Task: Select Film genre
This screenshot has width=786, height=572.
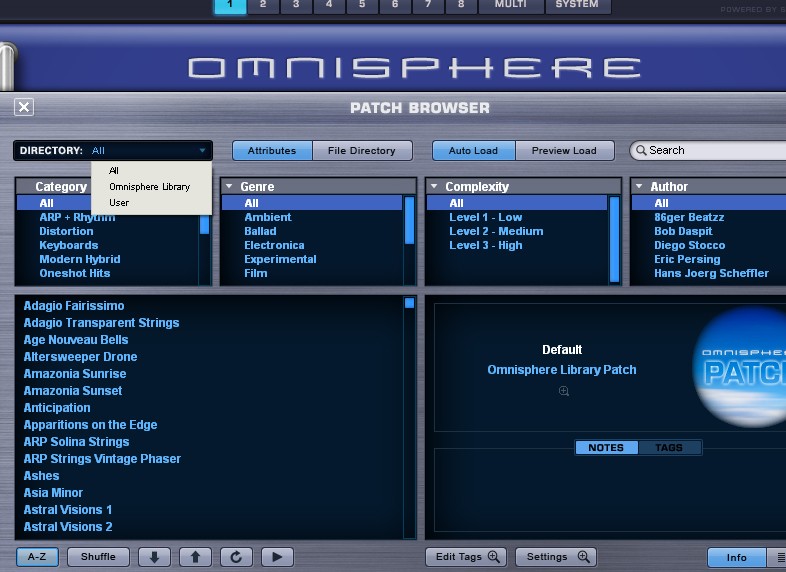Action: point(256,273)
